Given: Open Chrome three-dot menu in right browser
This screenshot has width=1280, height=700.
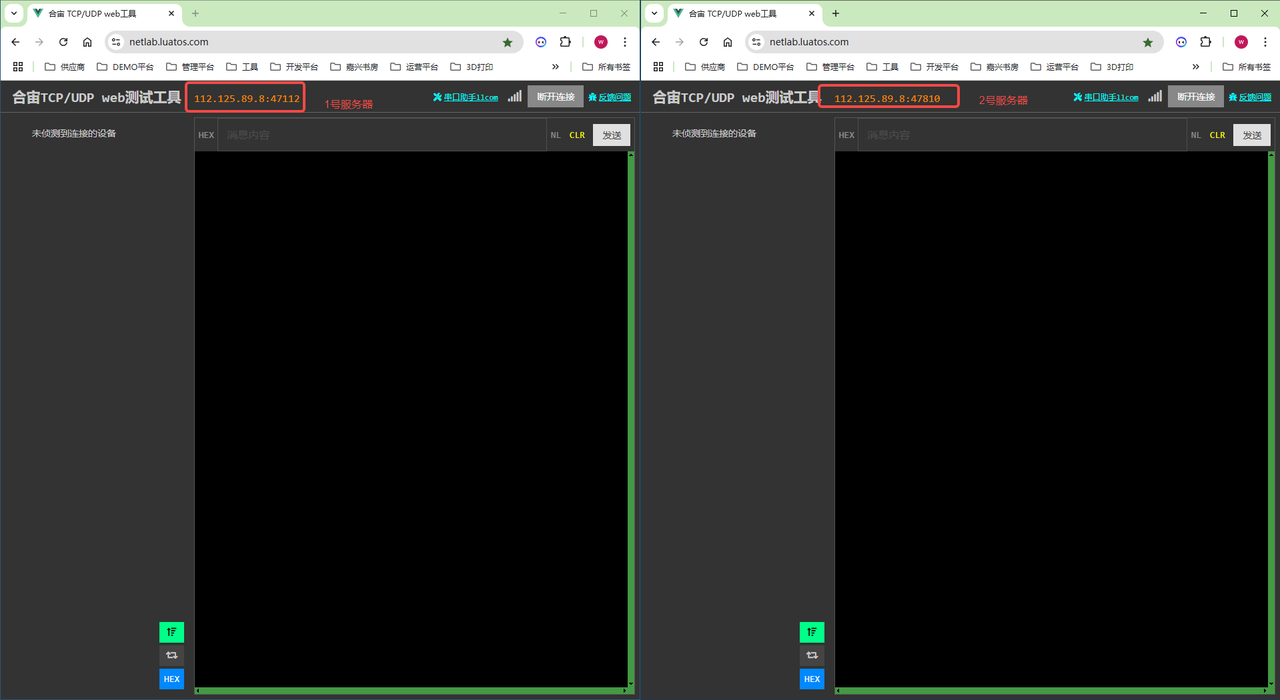Looking at the screenshot, I should pyautogui.click(x=1265, y=42).
